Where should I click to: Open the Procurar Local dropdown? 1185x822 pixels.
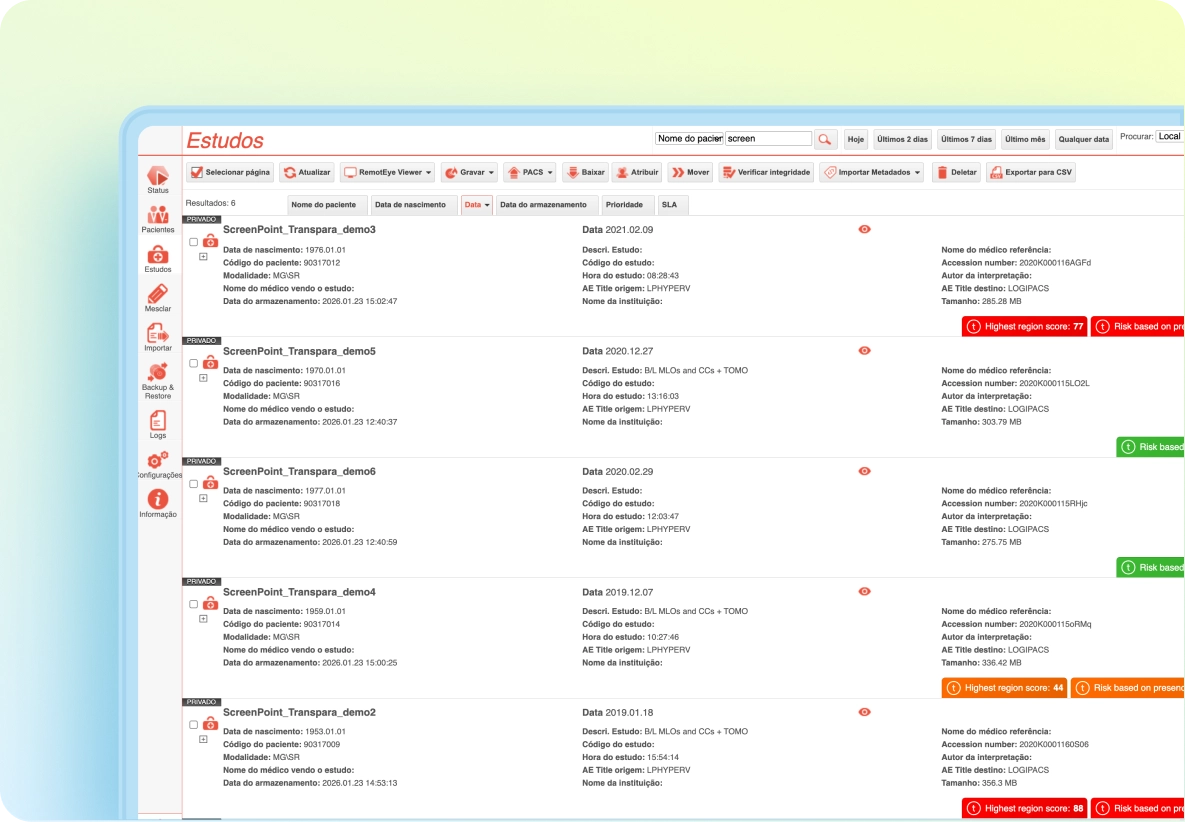(x=1170, y=137)
